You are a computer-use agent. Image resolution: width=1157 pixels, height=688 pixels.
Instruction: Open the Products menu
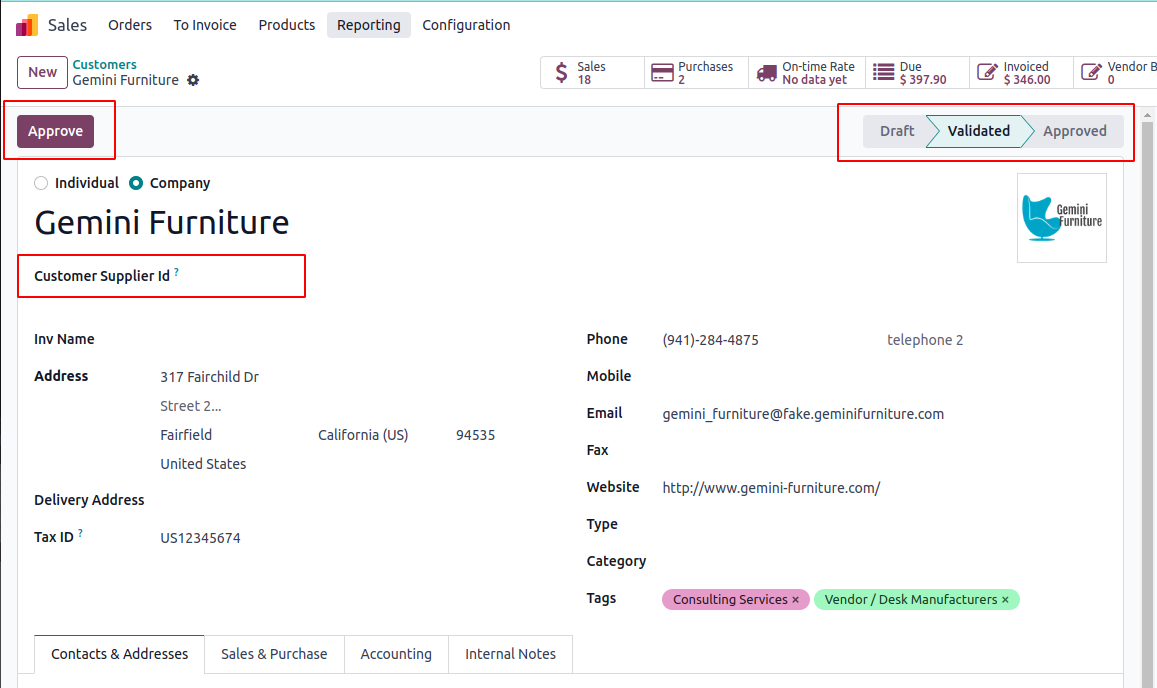click(x=286, y=25)
